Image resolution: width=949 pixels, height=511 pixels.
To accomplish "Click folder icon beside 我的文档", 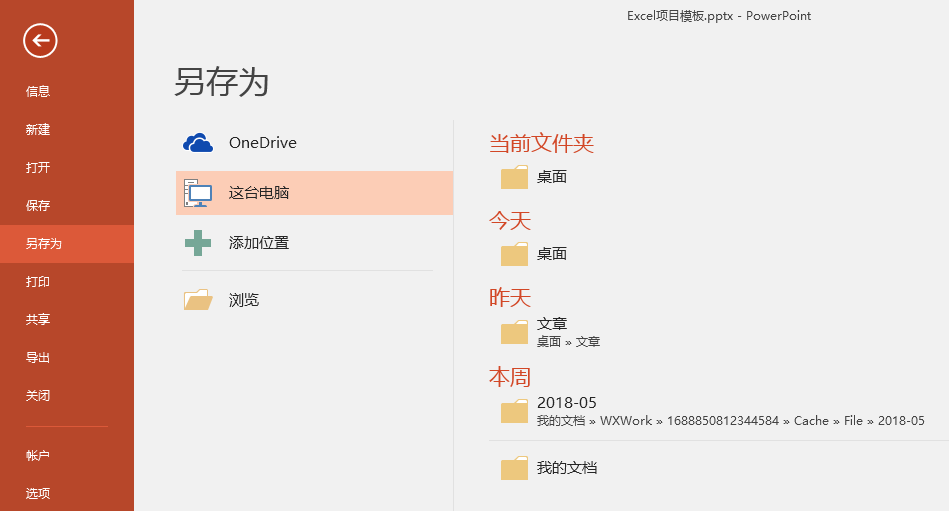I will [514, 468].
